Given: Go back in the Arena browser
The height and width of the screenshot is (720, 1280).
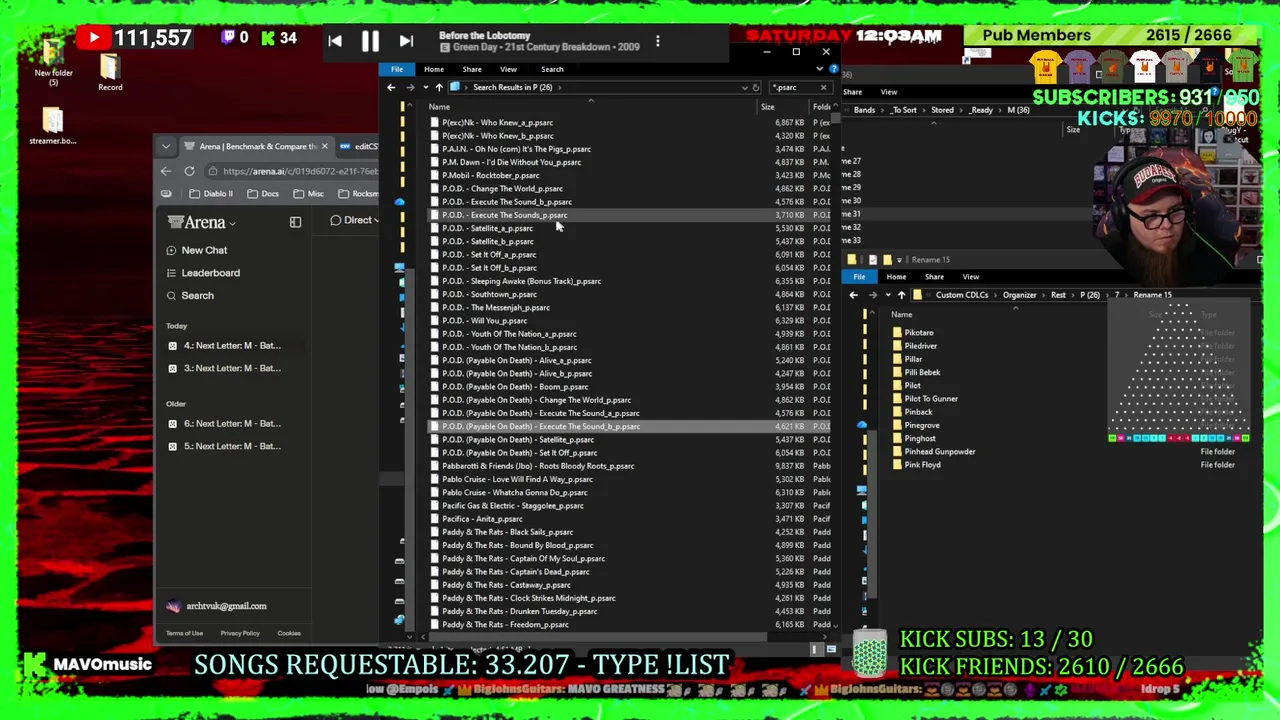Looking at the screenshot, I should point(166,171).
